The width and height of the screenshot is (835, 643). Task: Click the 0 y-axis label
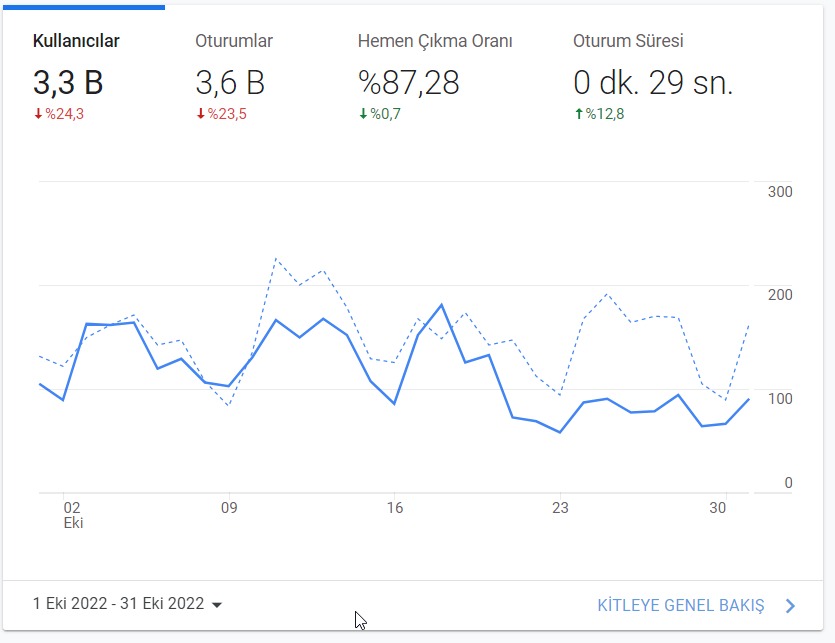789,483
